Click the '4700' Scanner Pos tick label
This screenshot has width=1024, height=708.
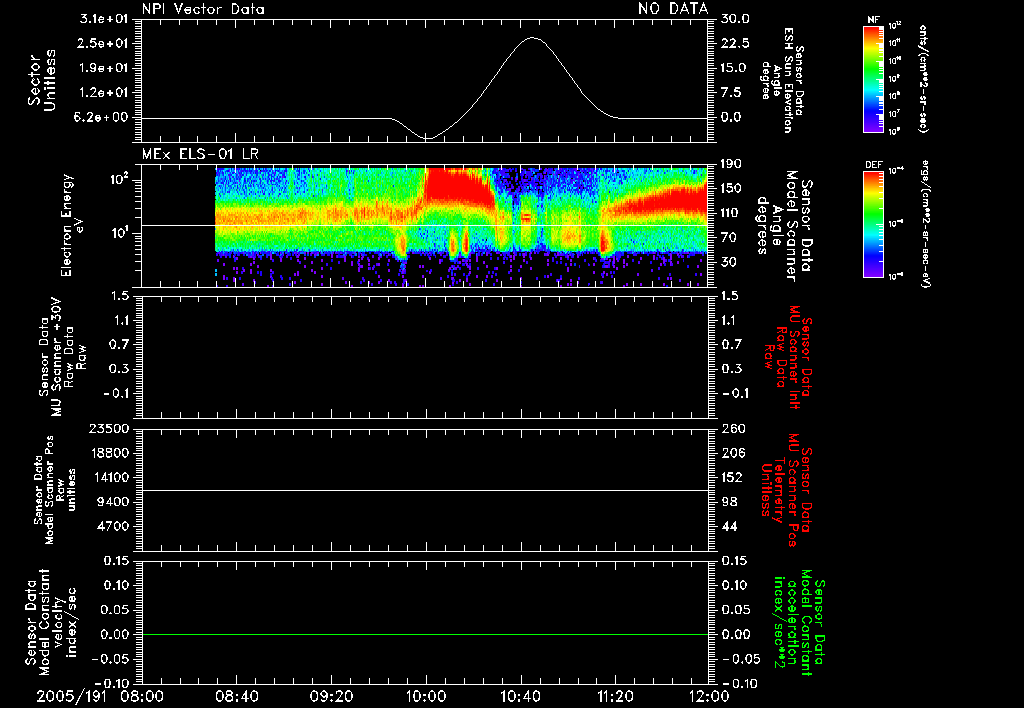pyautogui.click(x=112, y=526)
